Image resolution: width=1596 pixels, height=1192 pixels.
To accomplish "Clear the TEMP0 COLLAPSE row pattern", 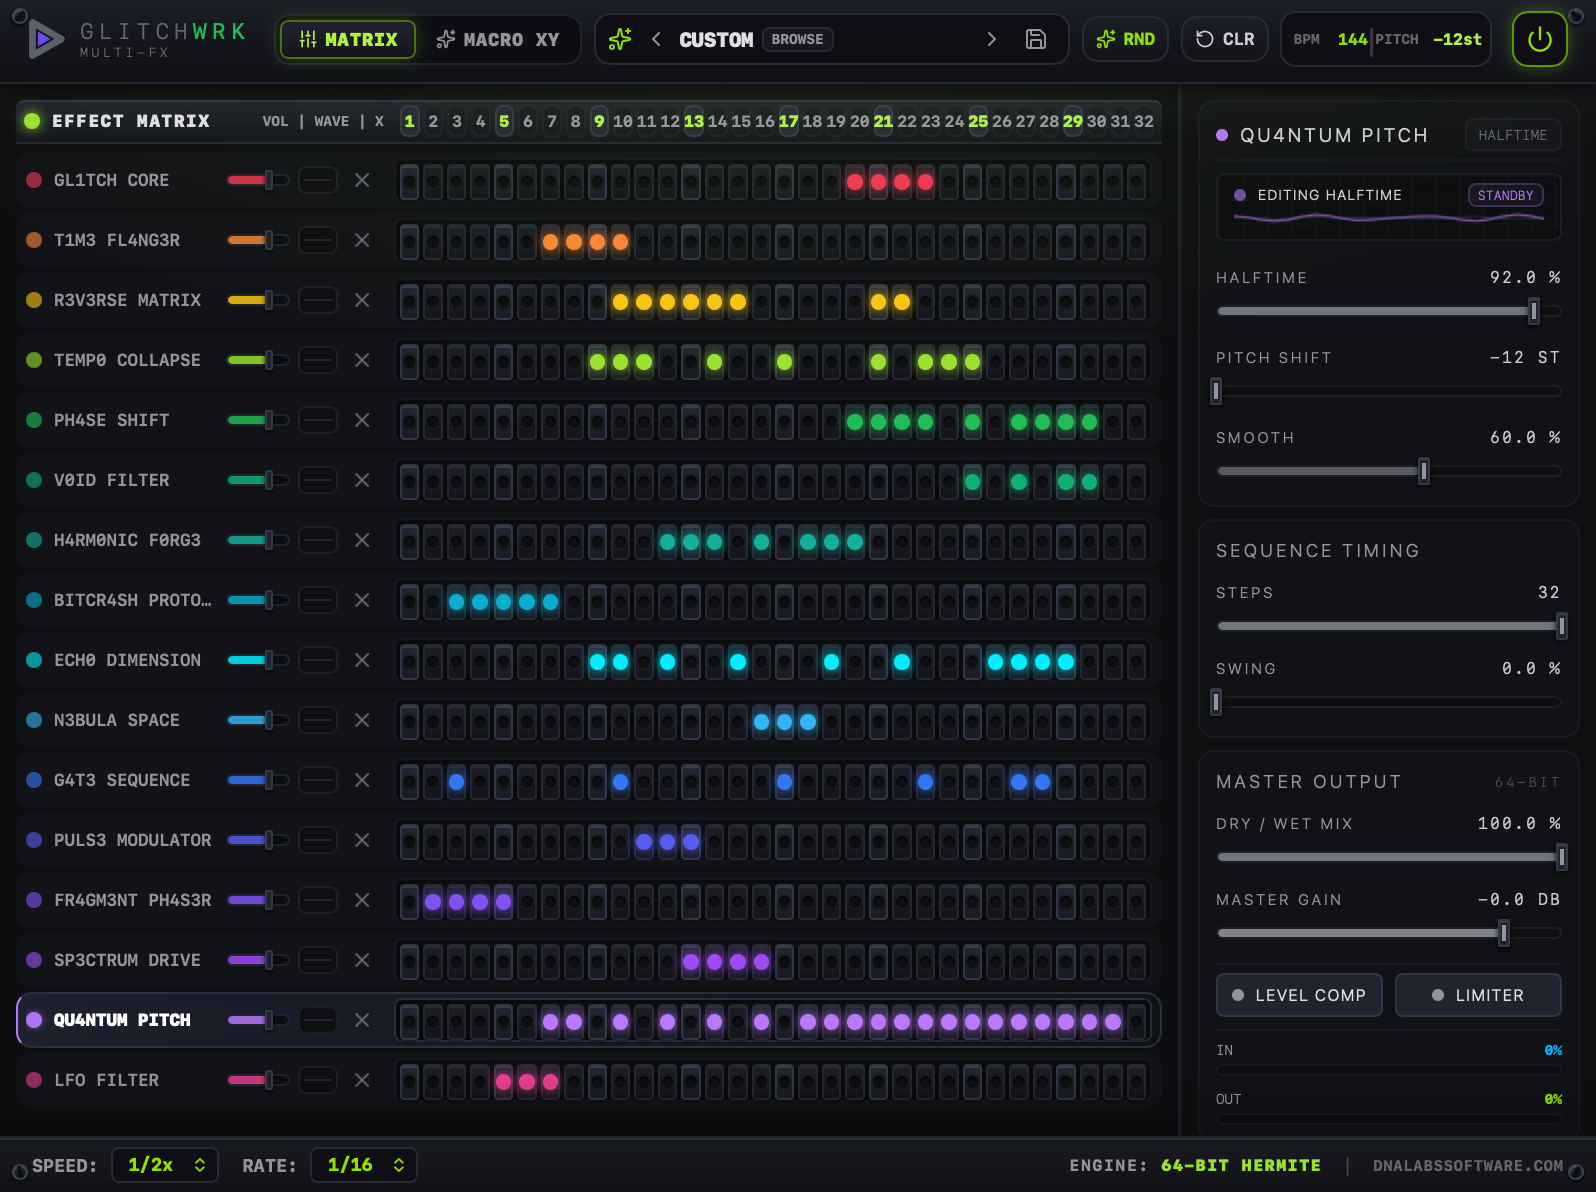I will pyautogui.click(x=362, y=360).
